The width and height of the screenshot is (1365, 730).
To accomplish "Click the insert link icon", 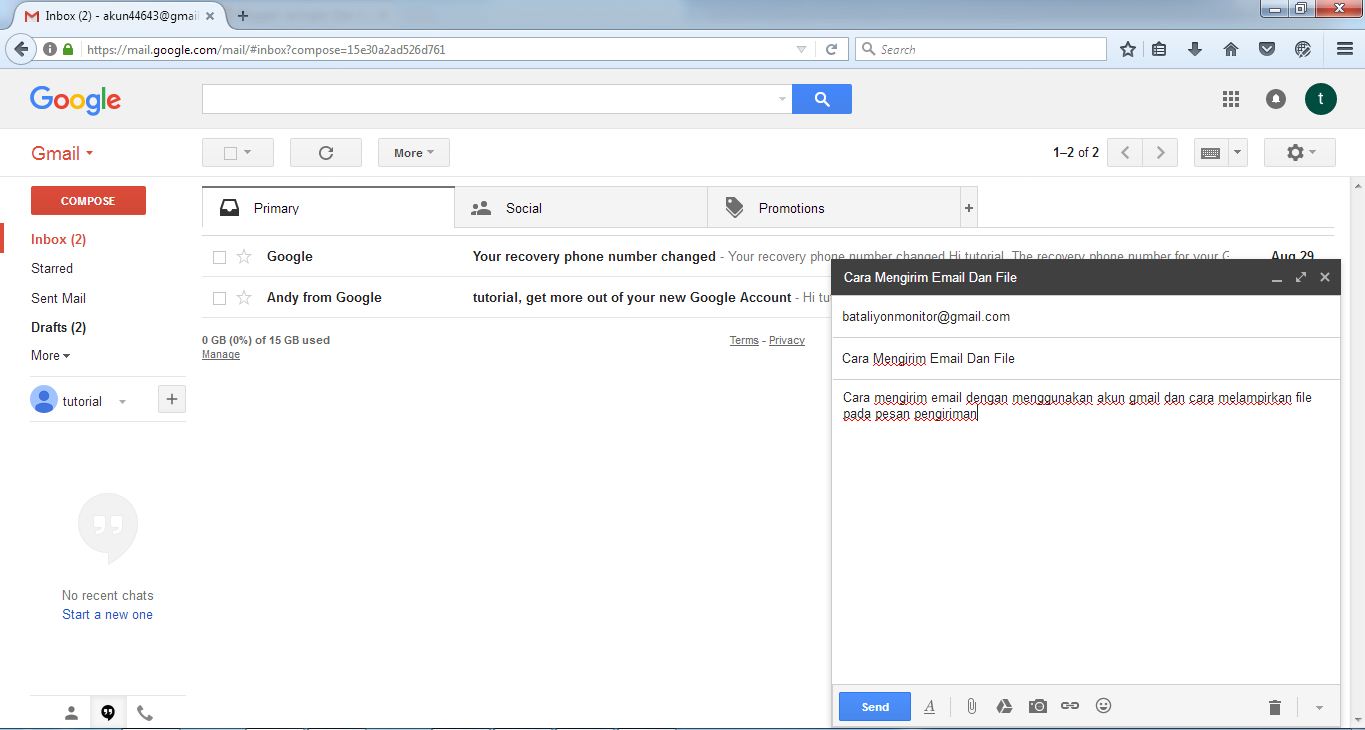I will tap(1070, 706).
